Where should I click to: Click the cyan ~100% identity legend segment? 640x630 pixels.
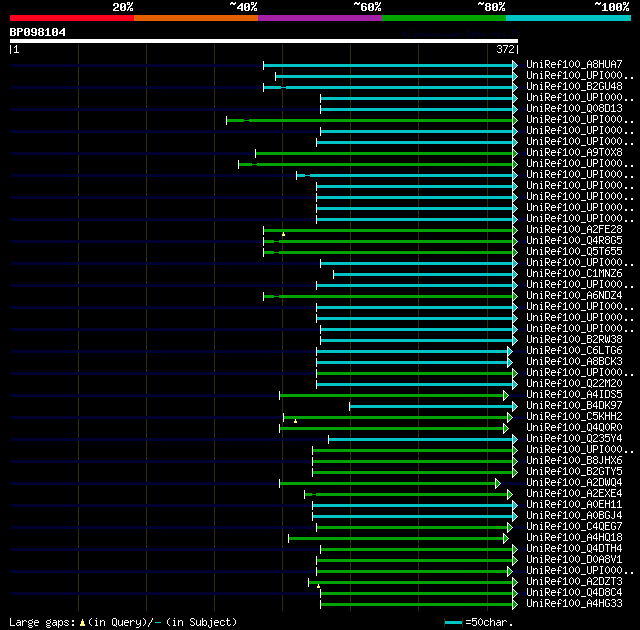pos(569,18)
